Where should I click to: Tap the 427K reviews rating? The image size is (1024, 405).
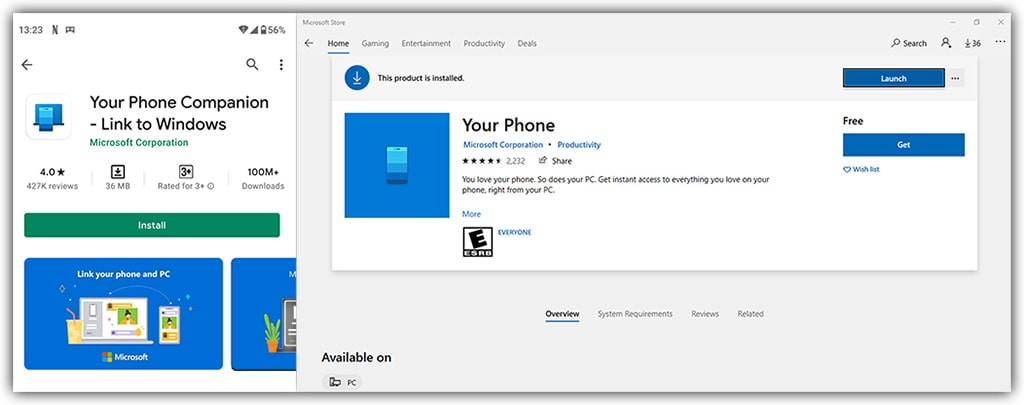52,178
